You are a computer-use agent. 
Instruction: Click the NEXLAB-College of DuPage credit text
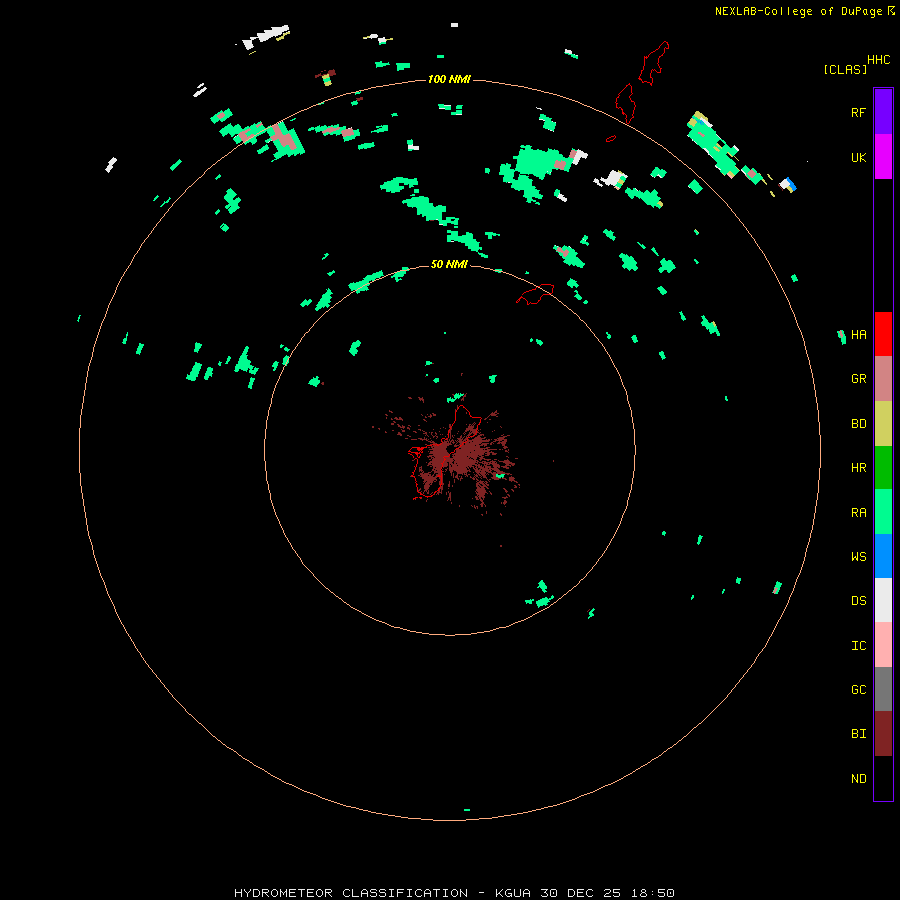point(798,11)
